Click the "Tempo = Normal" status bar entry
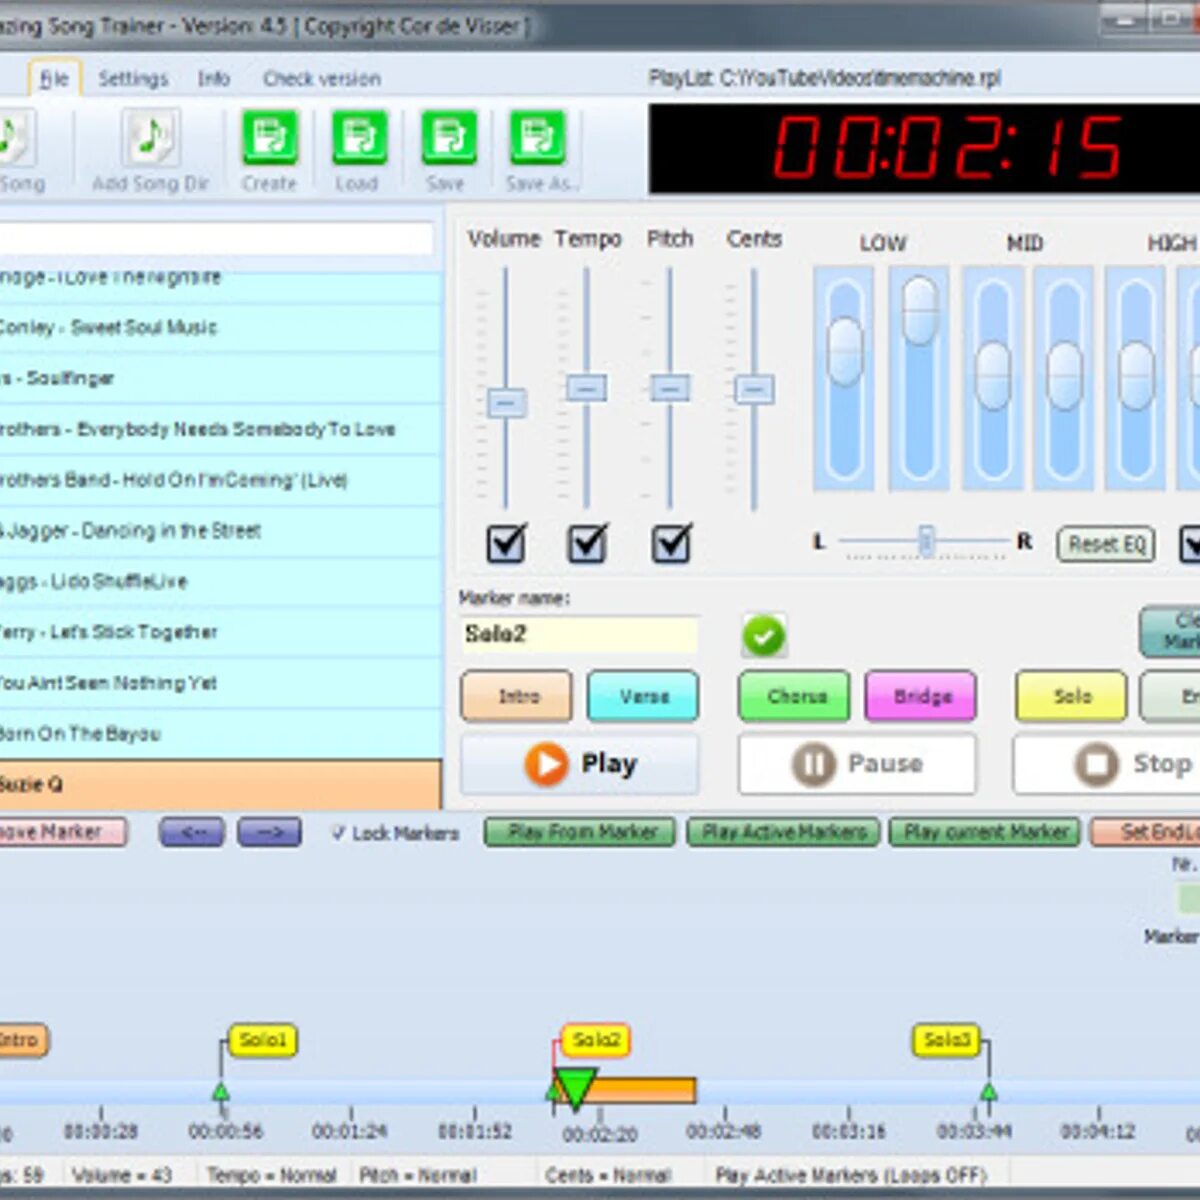Viewport: 1200px width, 1200px height. (x=271, y=1175)
